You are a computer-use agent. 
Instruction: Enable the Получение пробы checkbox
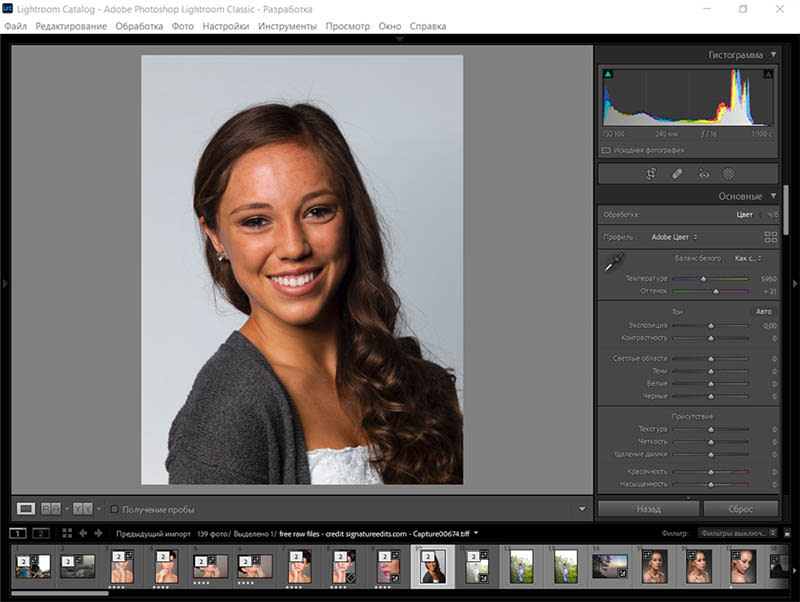(115, 509)
